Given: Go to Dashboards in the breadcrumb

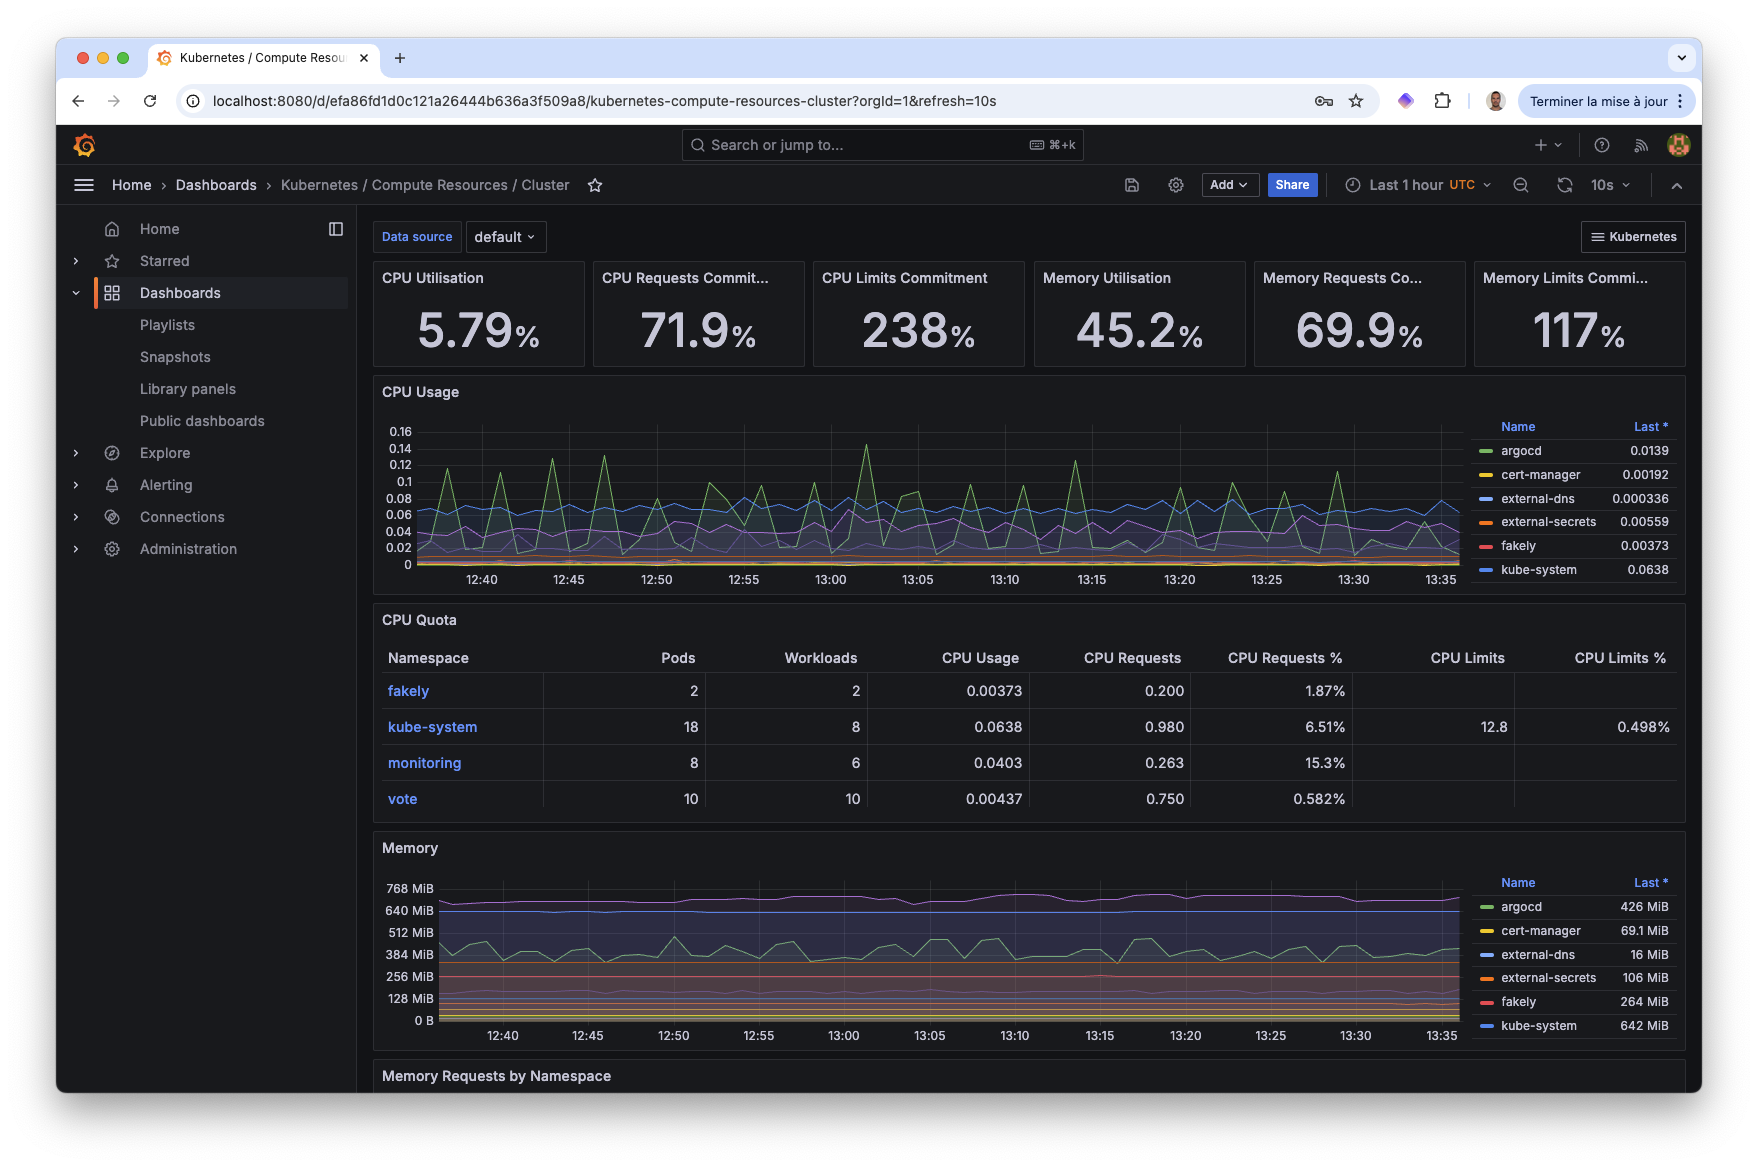Looking at the screenshot, I should point(216,185).
